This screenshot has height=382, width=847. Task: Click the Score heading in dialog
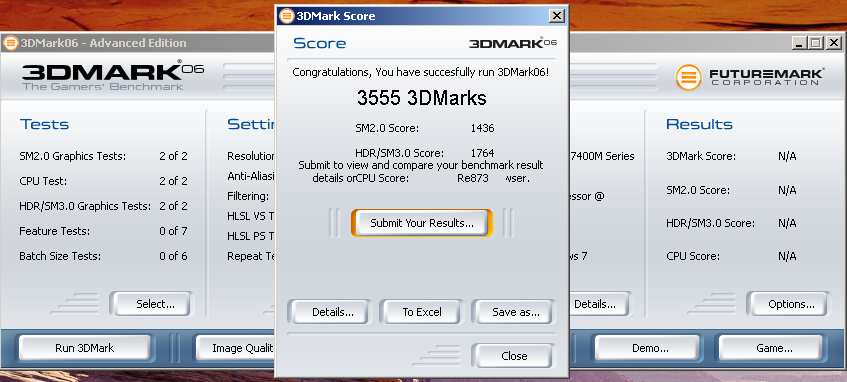[x=319, y=43]
